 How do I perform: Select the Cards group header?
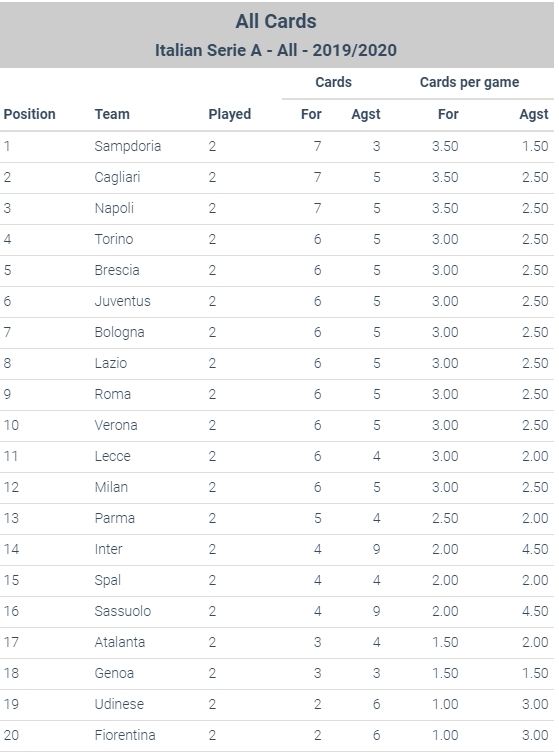(333, 82)
